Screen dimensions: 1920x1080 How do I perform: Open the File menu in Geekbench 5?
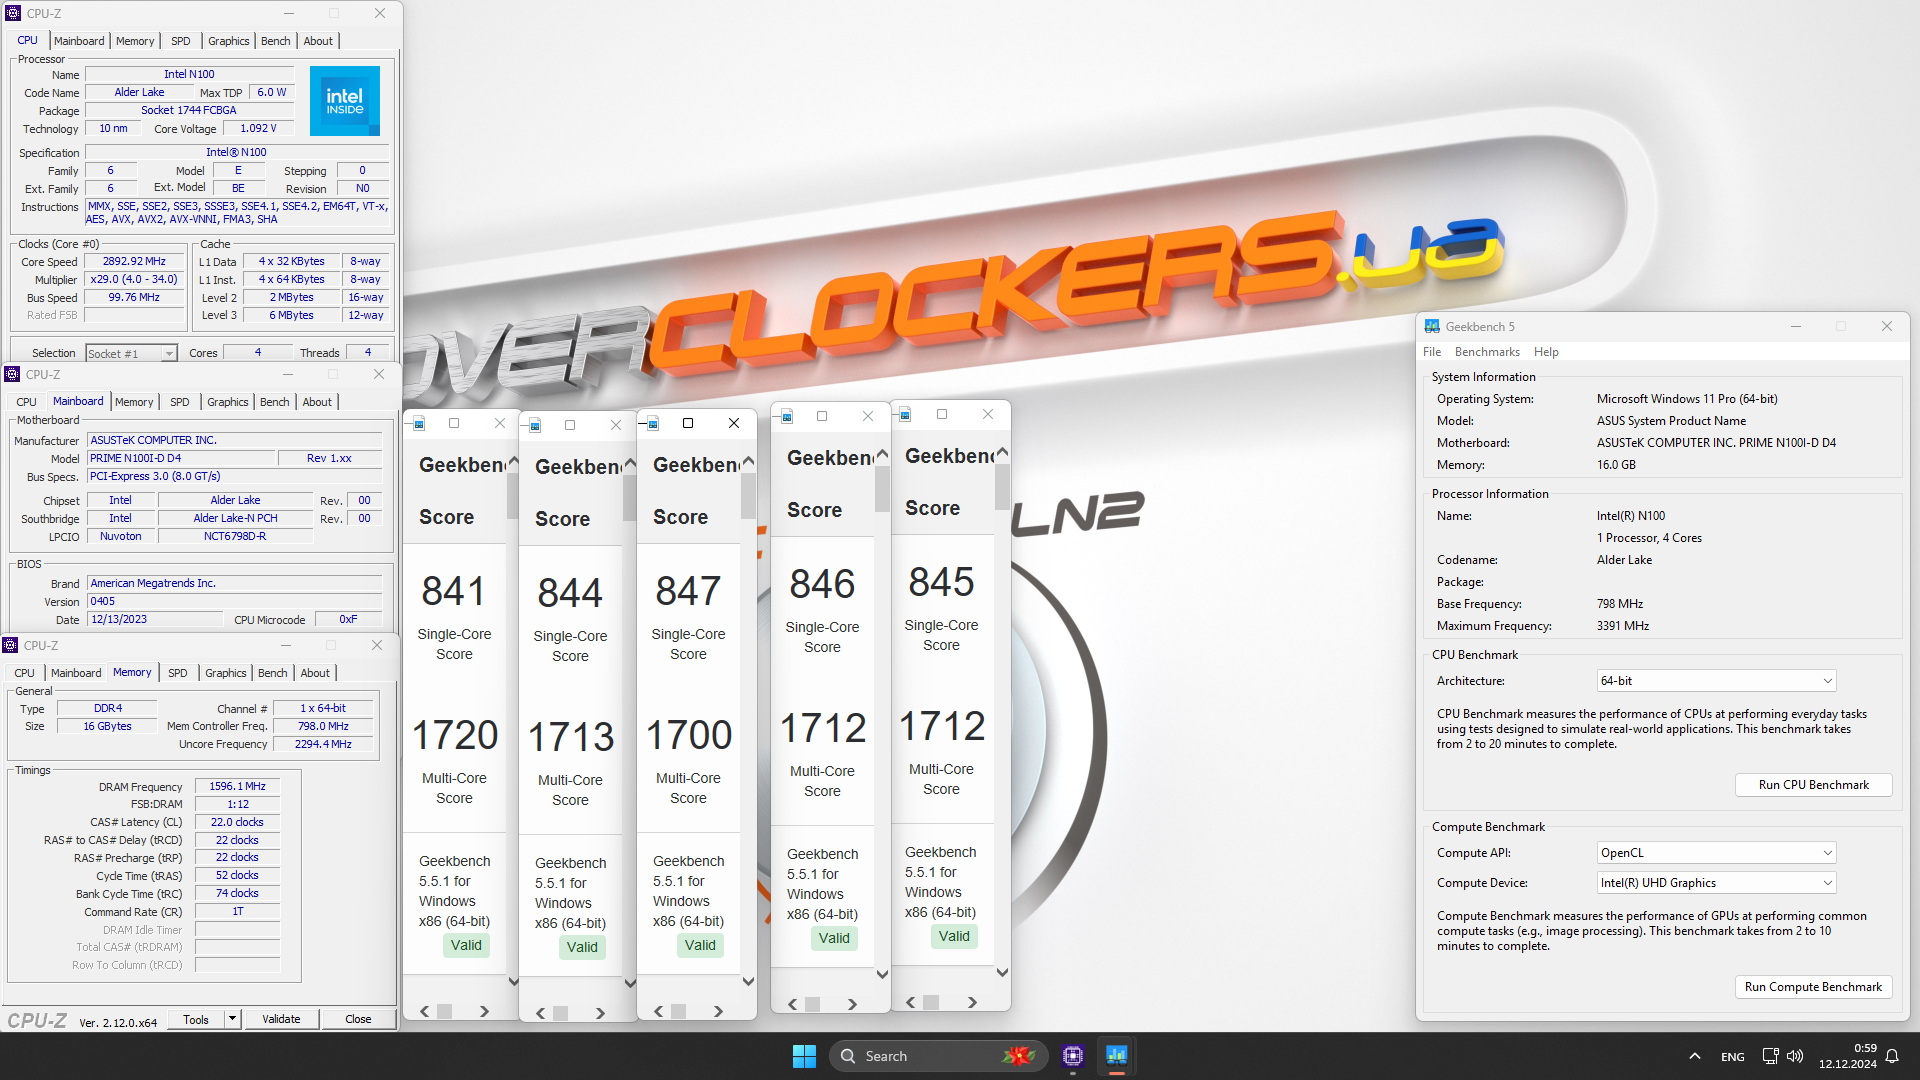point(1432,352)
